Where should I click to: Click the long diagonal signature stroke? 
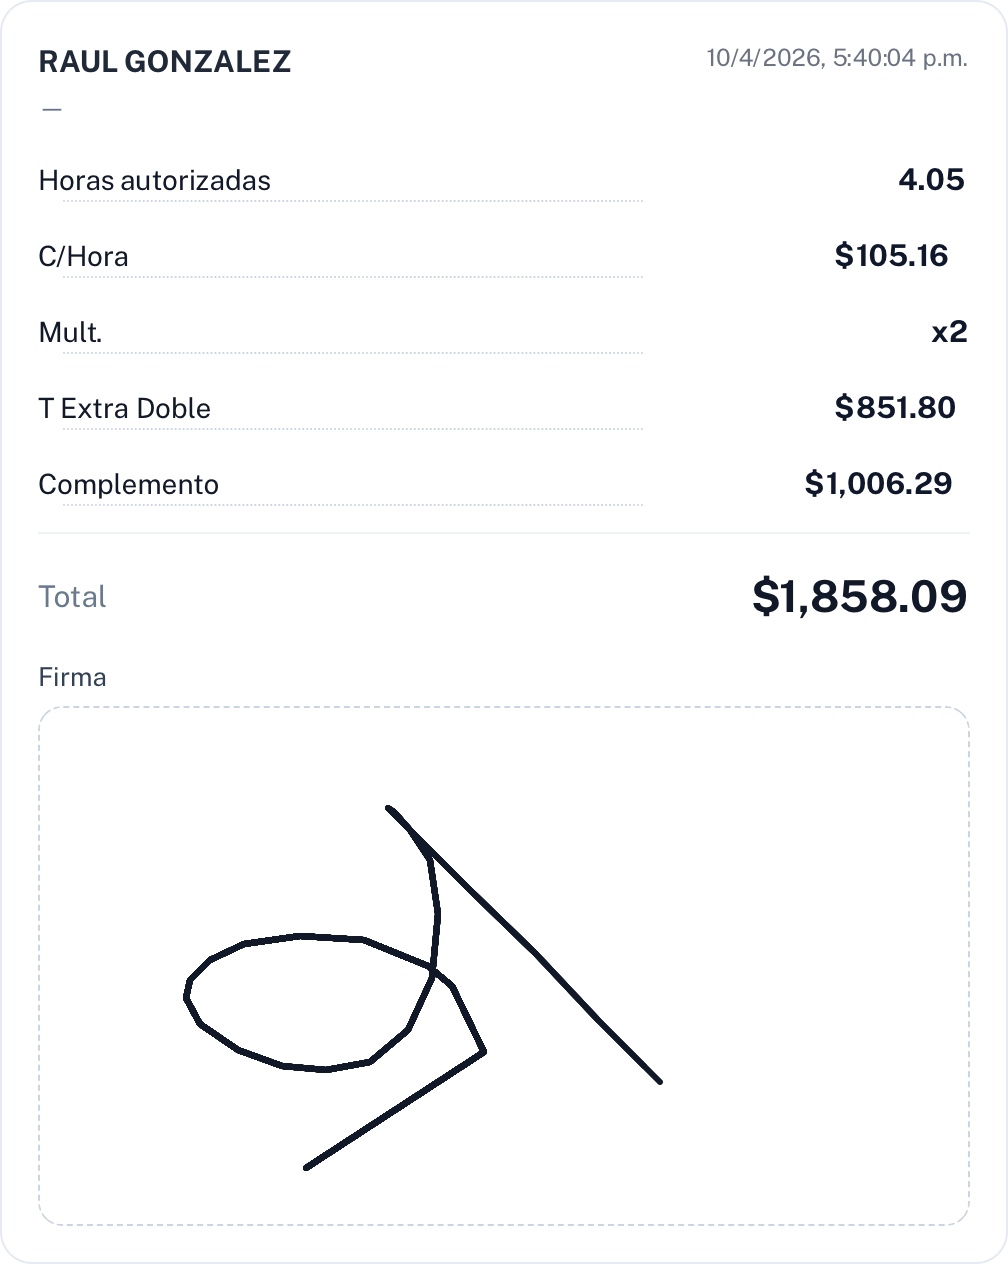(540, 958)
